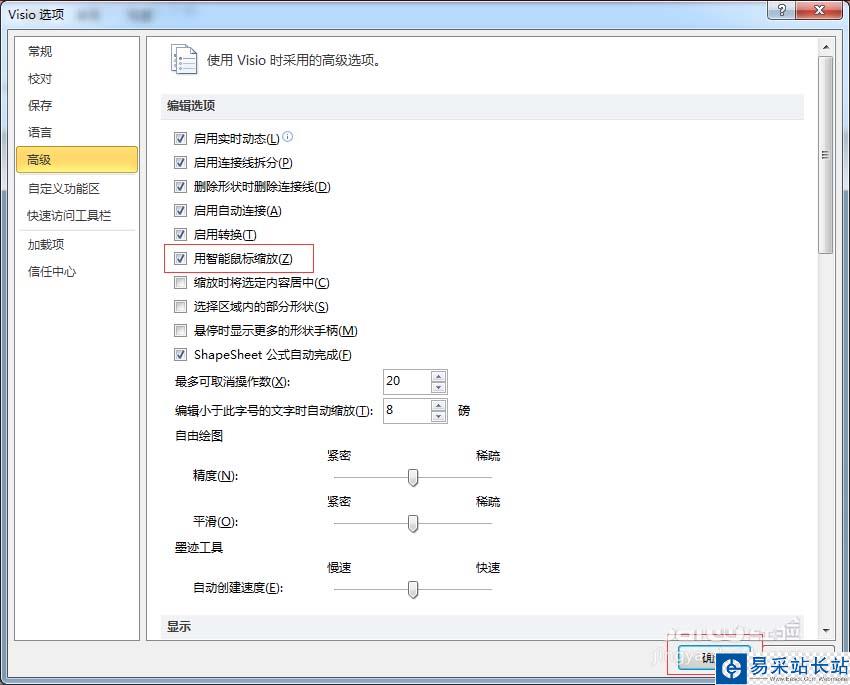Uncheck 删除形状时删除连接线
The width and height of the screenshot is (850, 685).
(181, 187)
